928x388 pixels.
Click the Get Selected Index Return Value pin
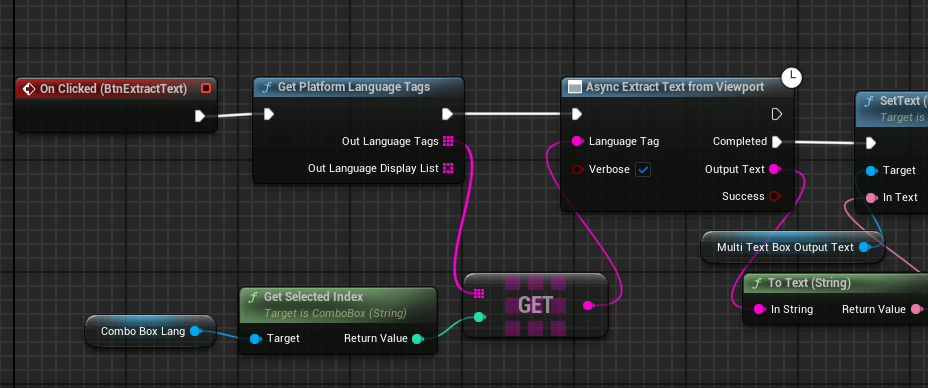(417, 339)
